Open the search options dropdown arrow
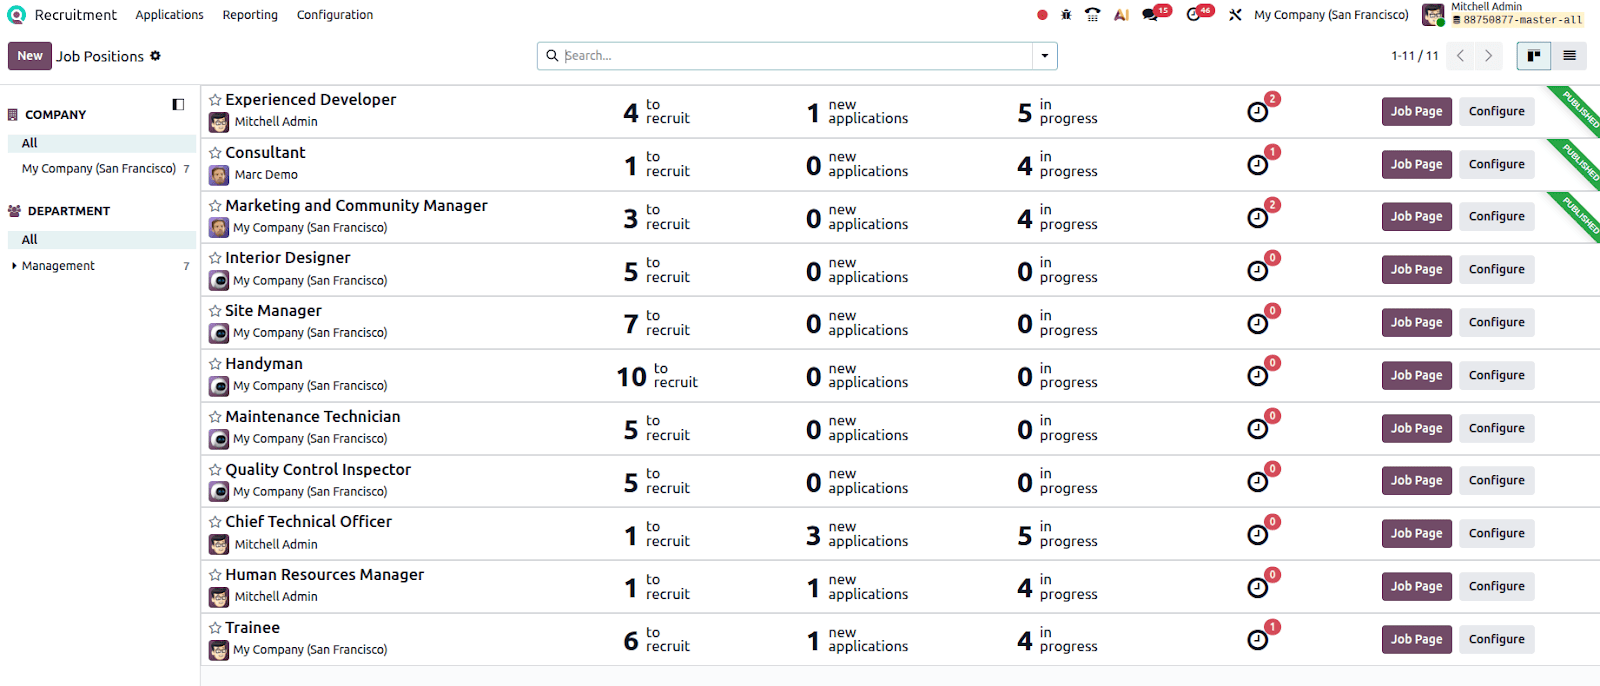Screen dimensions: 1600x686 pos(1044,56)
